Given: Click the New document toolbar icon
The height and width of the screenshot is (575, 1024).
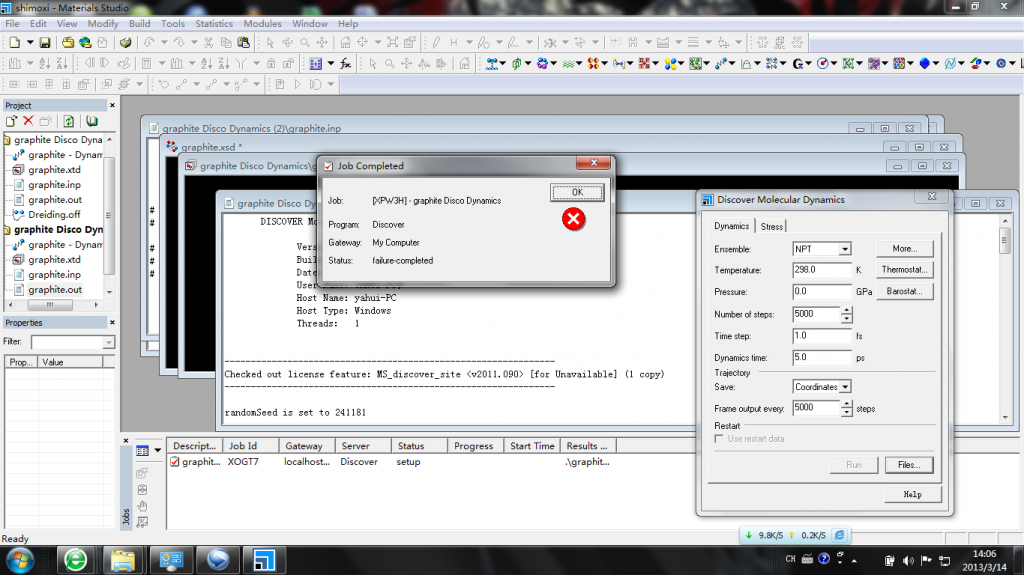Looking at the screenshot, I should pyautogui.click(x=14, y=42).
